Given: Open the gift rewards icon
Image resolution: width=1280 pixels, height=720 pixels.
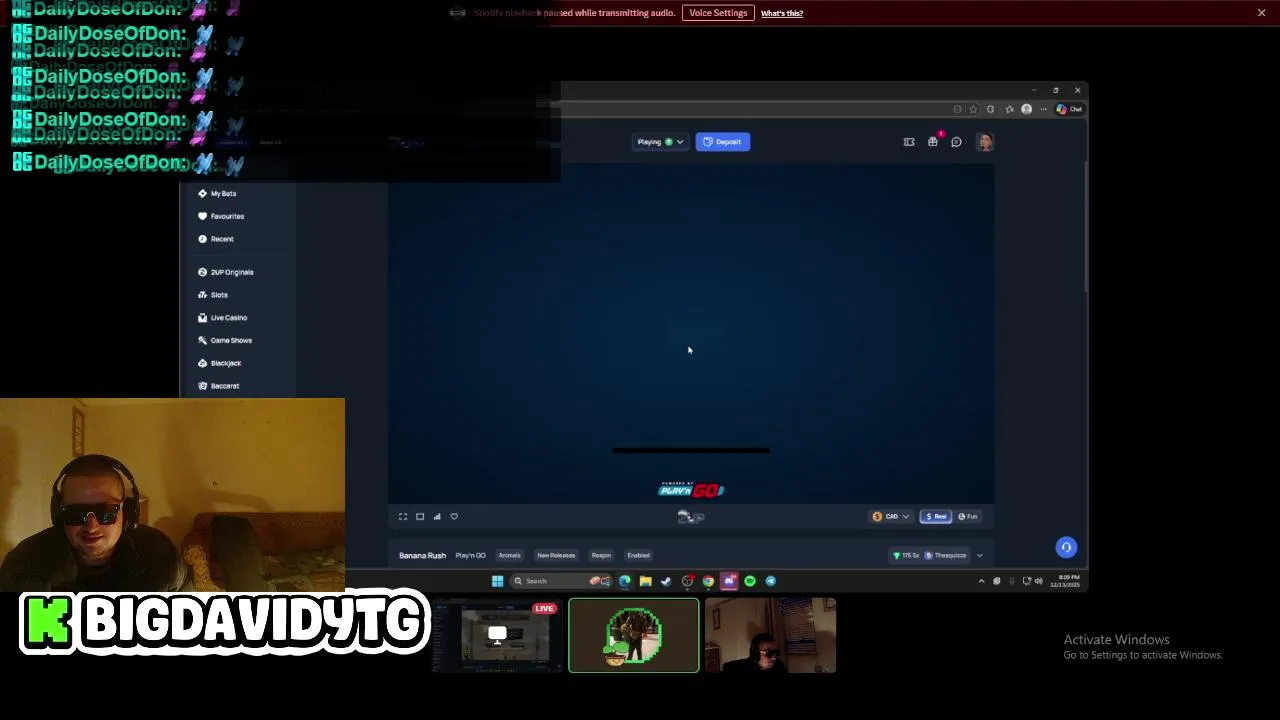Looking at the screenshot, I should tap(933, 142).
